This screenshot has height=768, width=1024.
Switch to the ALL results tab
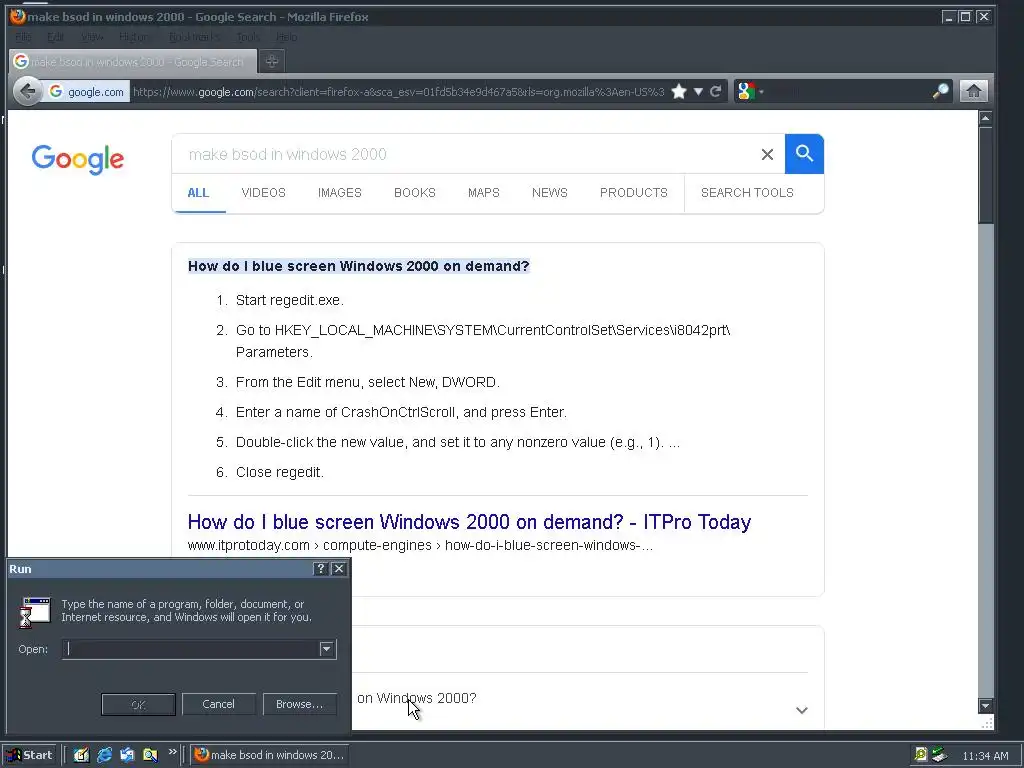tap(198, 193)
